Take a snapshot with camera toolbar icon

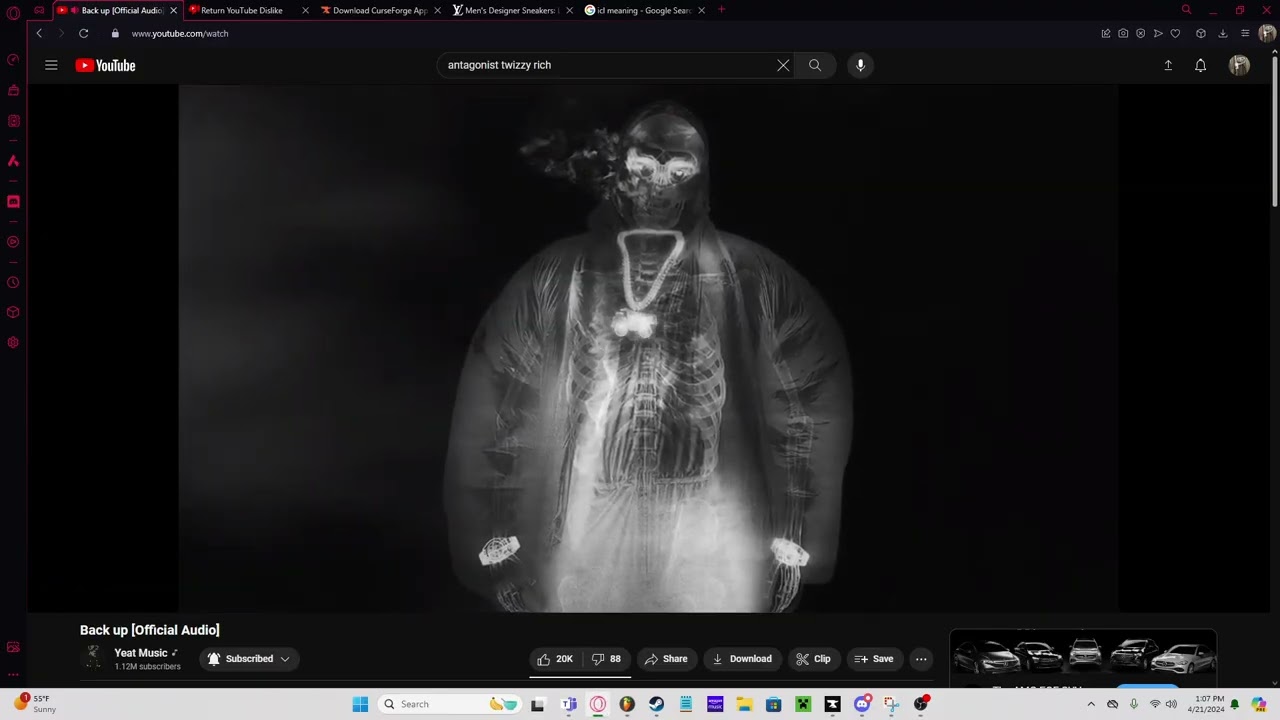click(1123, 33)
